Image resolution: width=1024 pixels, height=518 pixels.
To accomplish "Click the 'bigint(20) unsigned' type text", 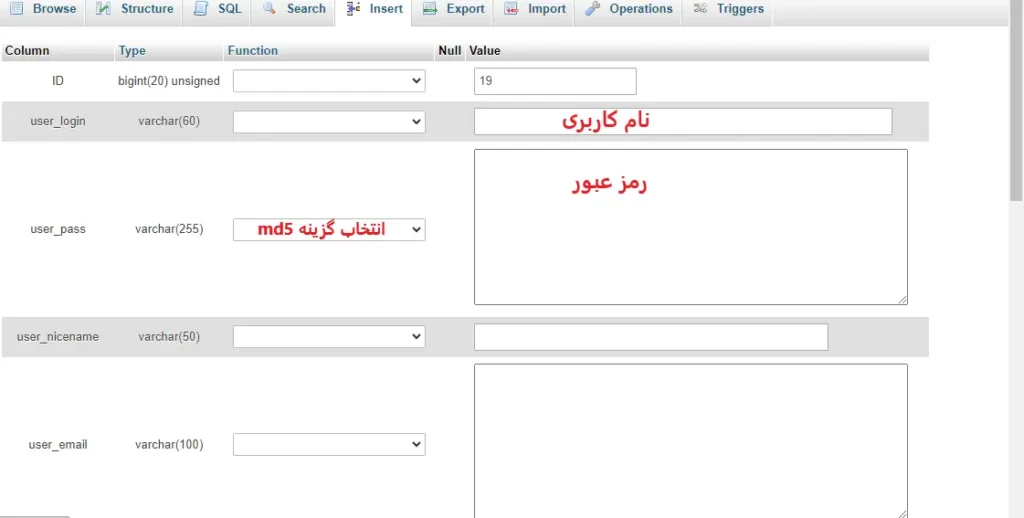I will point(168,81).
